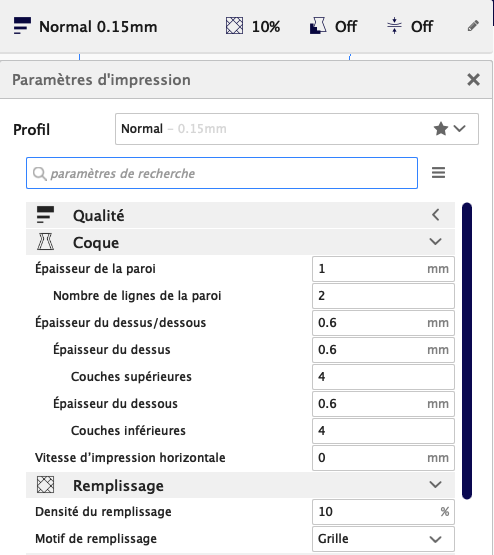The image size is (494, 555).
Task: Open the Motif de remplissage Grille dropdown
Action: (383, 539)
